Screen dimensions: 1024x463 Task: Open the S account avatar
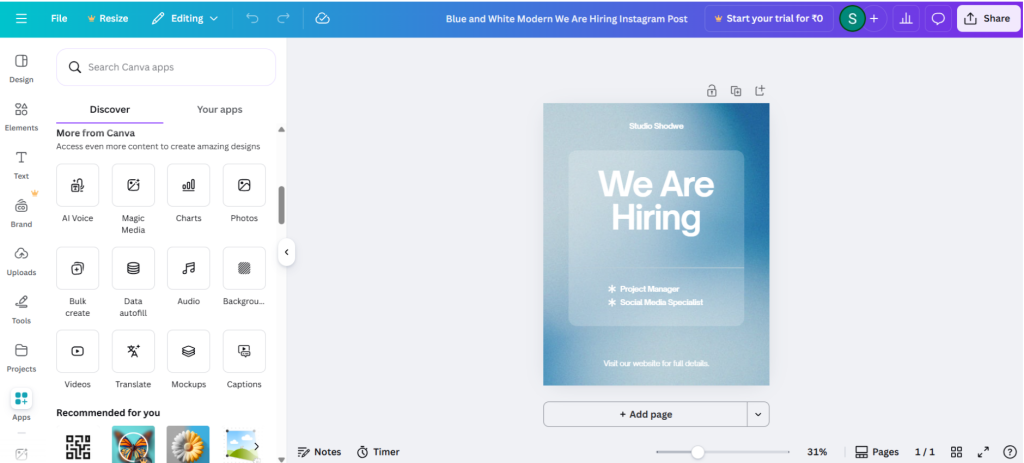pyautogui.click(x=852, y=18)
